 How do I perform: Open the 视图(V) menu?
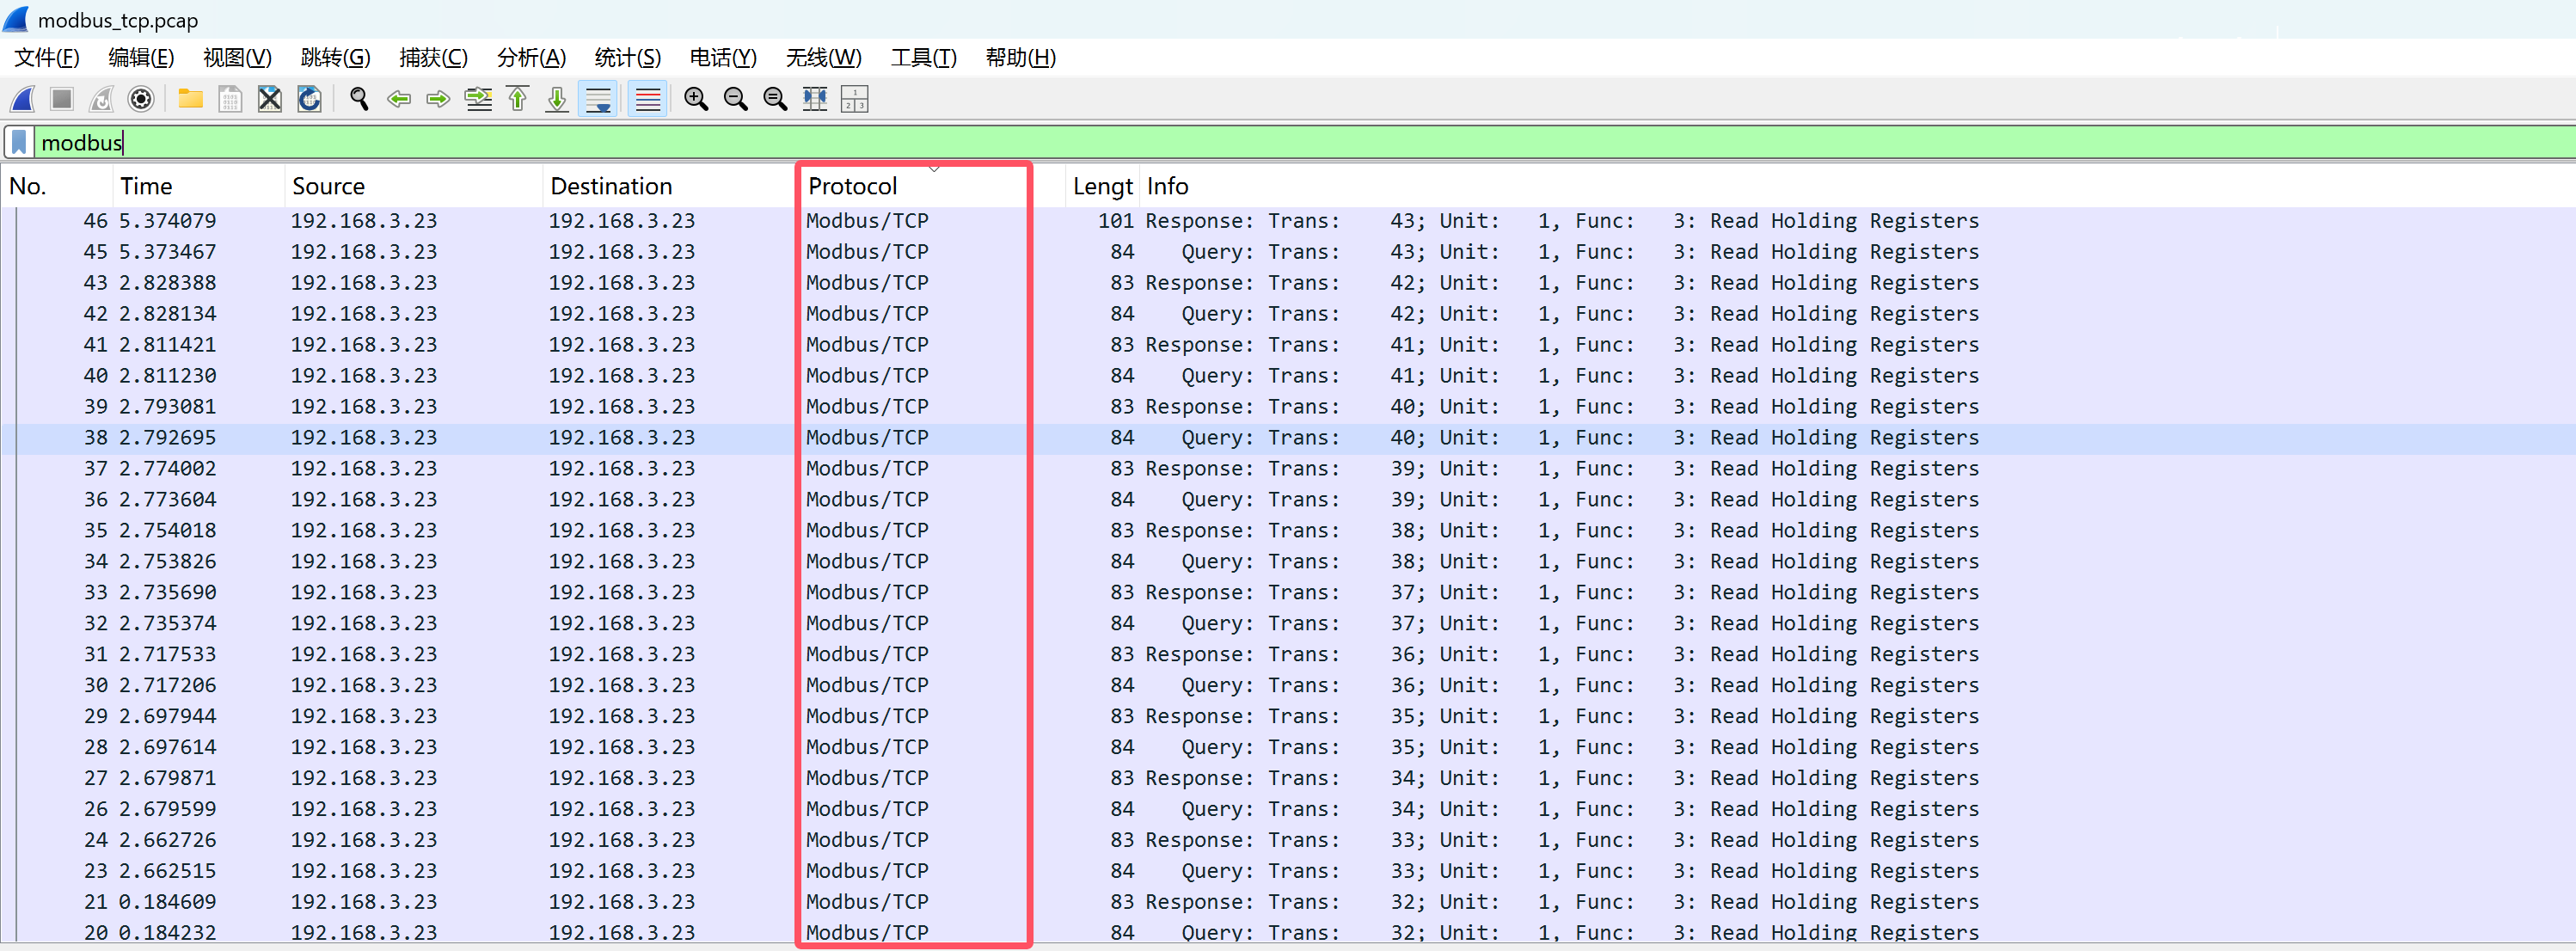237,58
